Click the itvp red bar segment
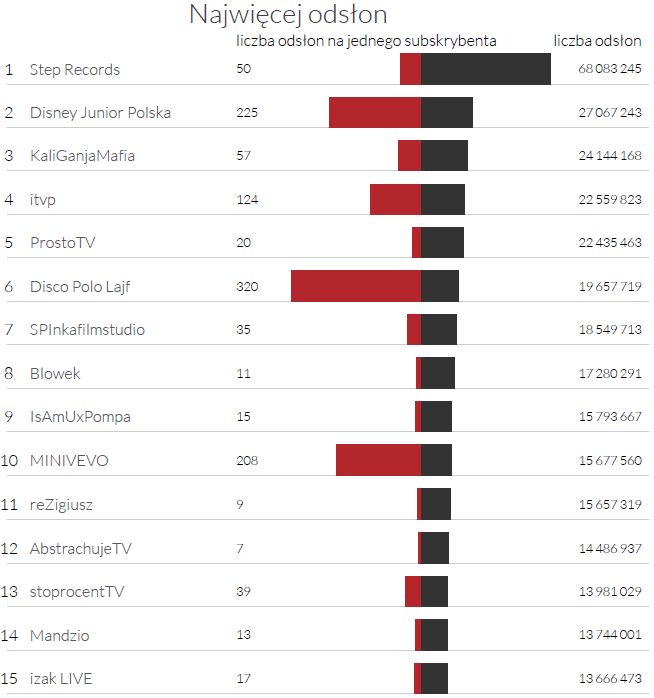The height and width of the screenshot is (698, 654). (395, 199)
